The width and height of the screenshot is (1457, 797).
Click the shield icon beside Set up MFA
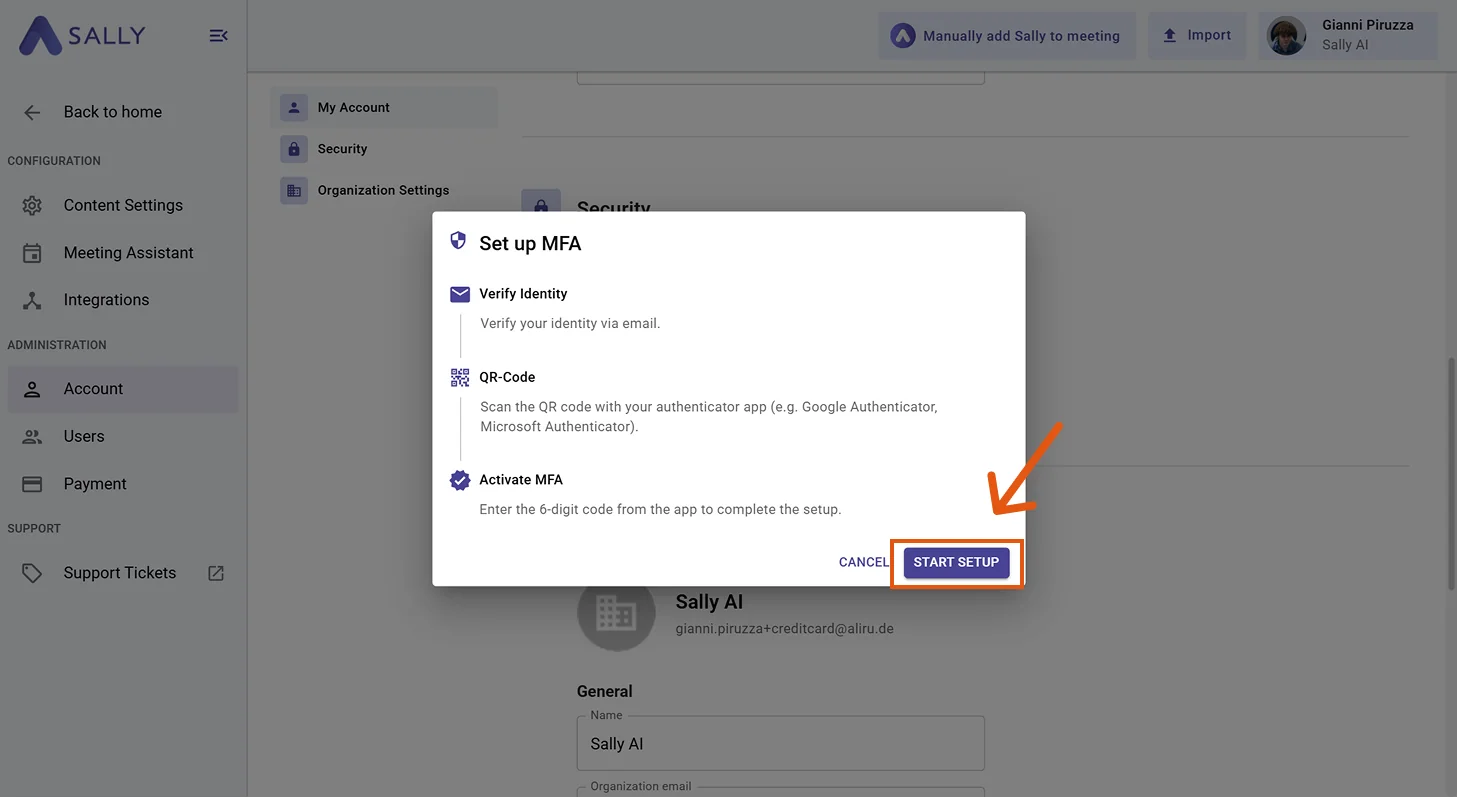(458, 241)
